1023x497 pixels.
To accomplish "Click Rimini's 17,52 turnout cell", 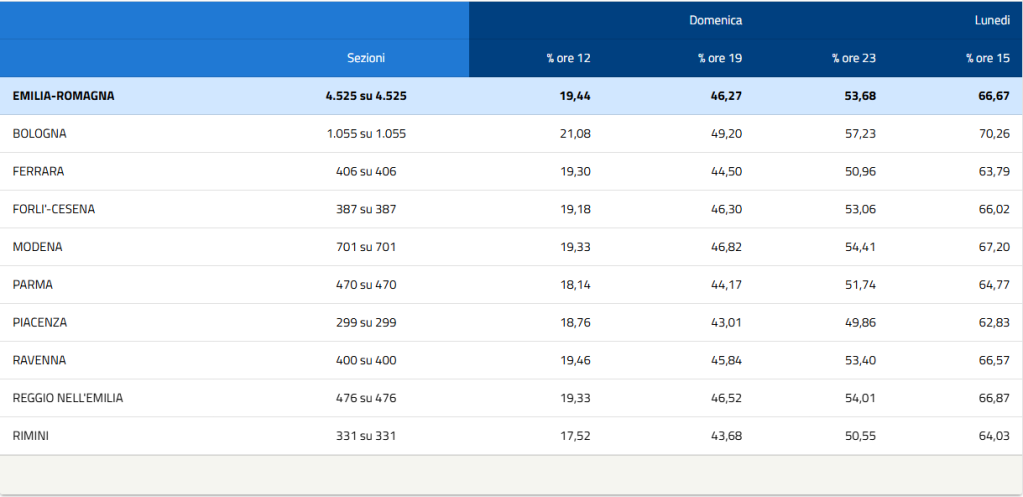I will pos(575,436).
